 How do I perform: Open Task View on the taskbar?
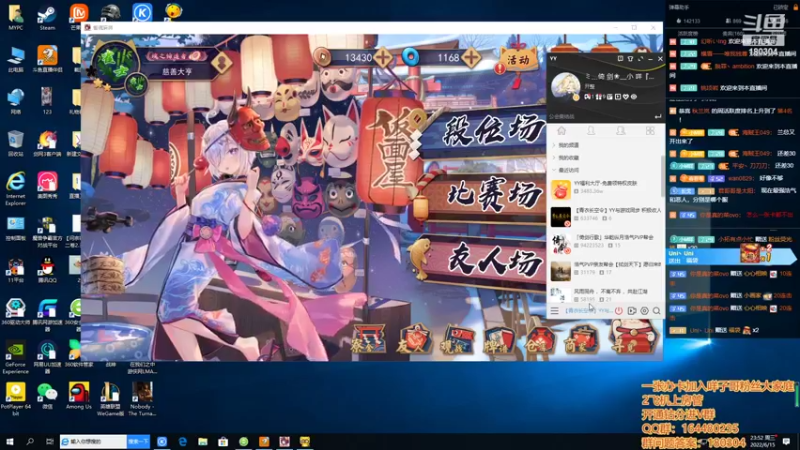click(49, 441)
